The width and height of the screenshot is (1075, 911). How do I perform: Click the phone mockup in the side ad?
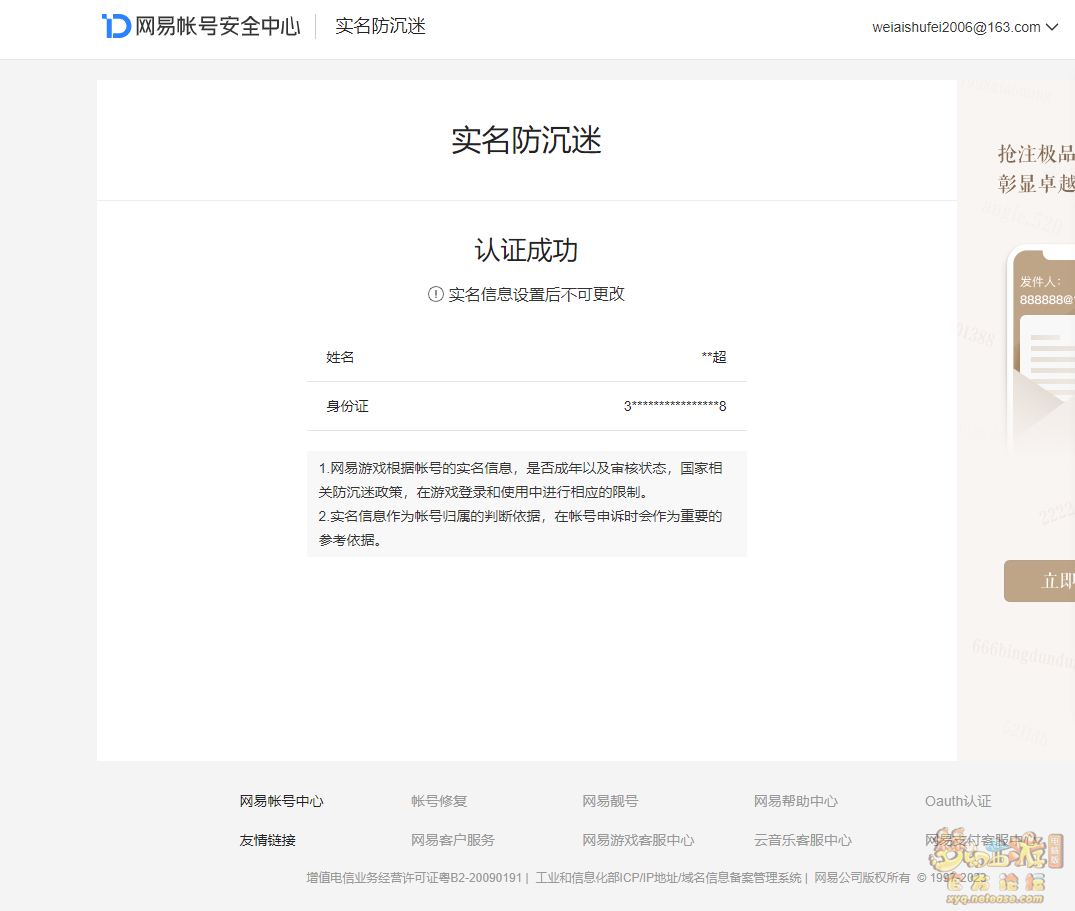point(1041,350)
